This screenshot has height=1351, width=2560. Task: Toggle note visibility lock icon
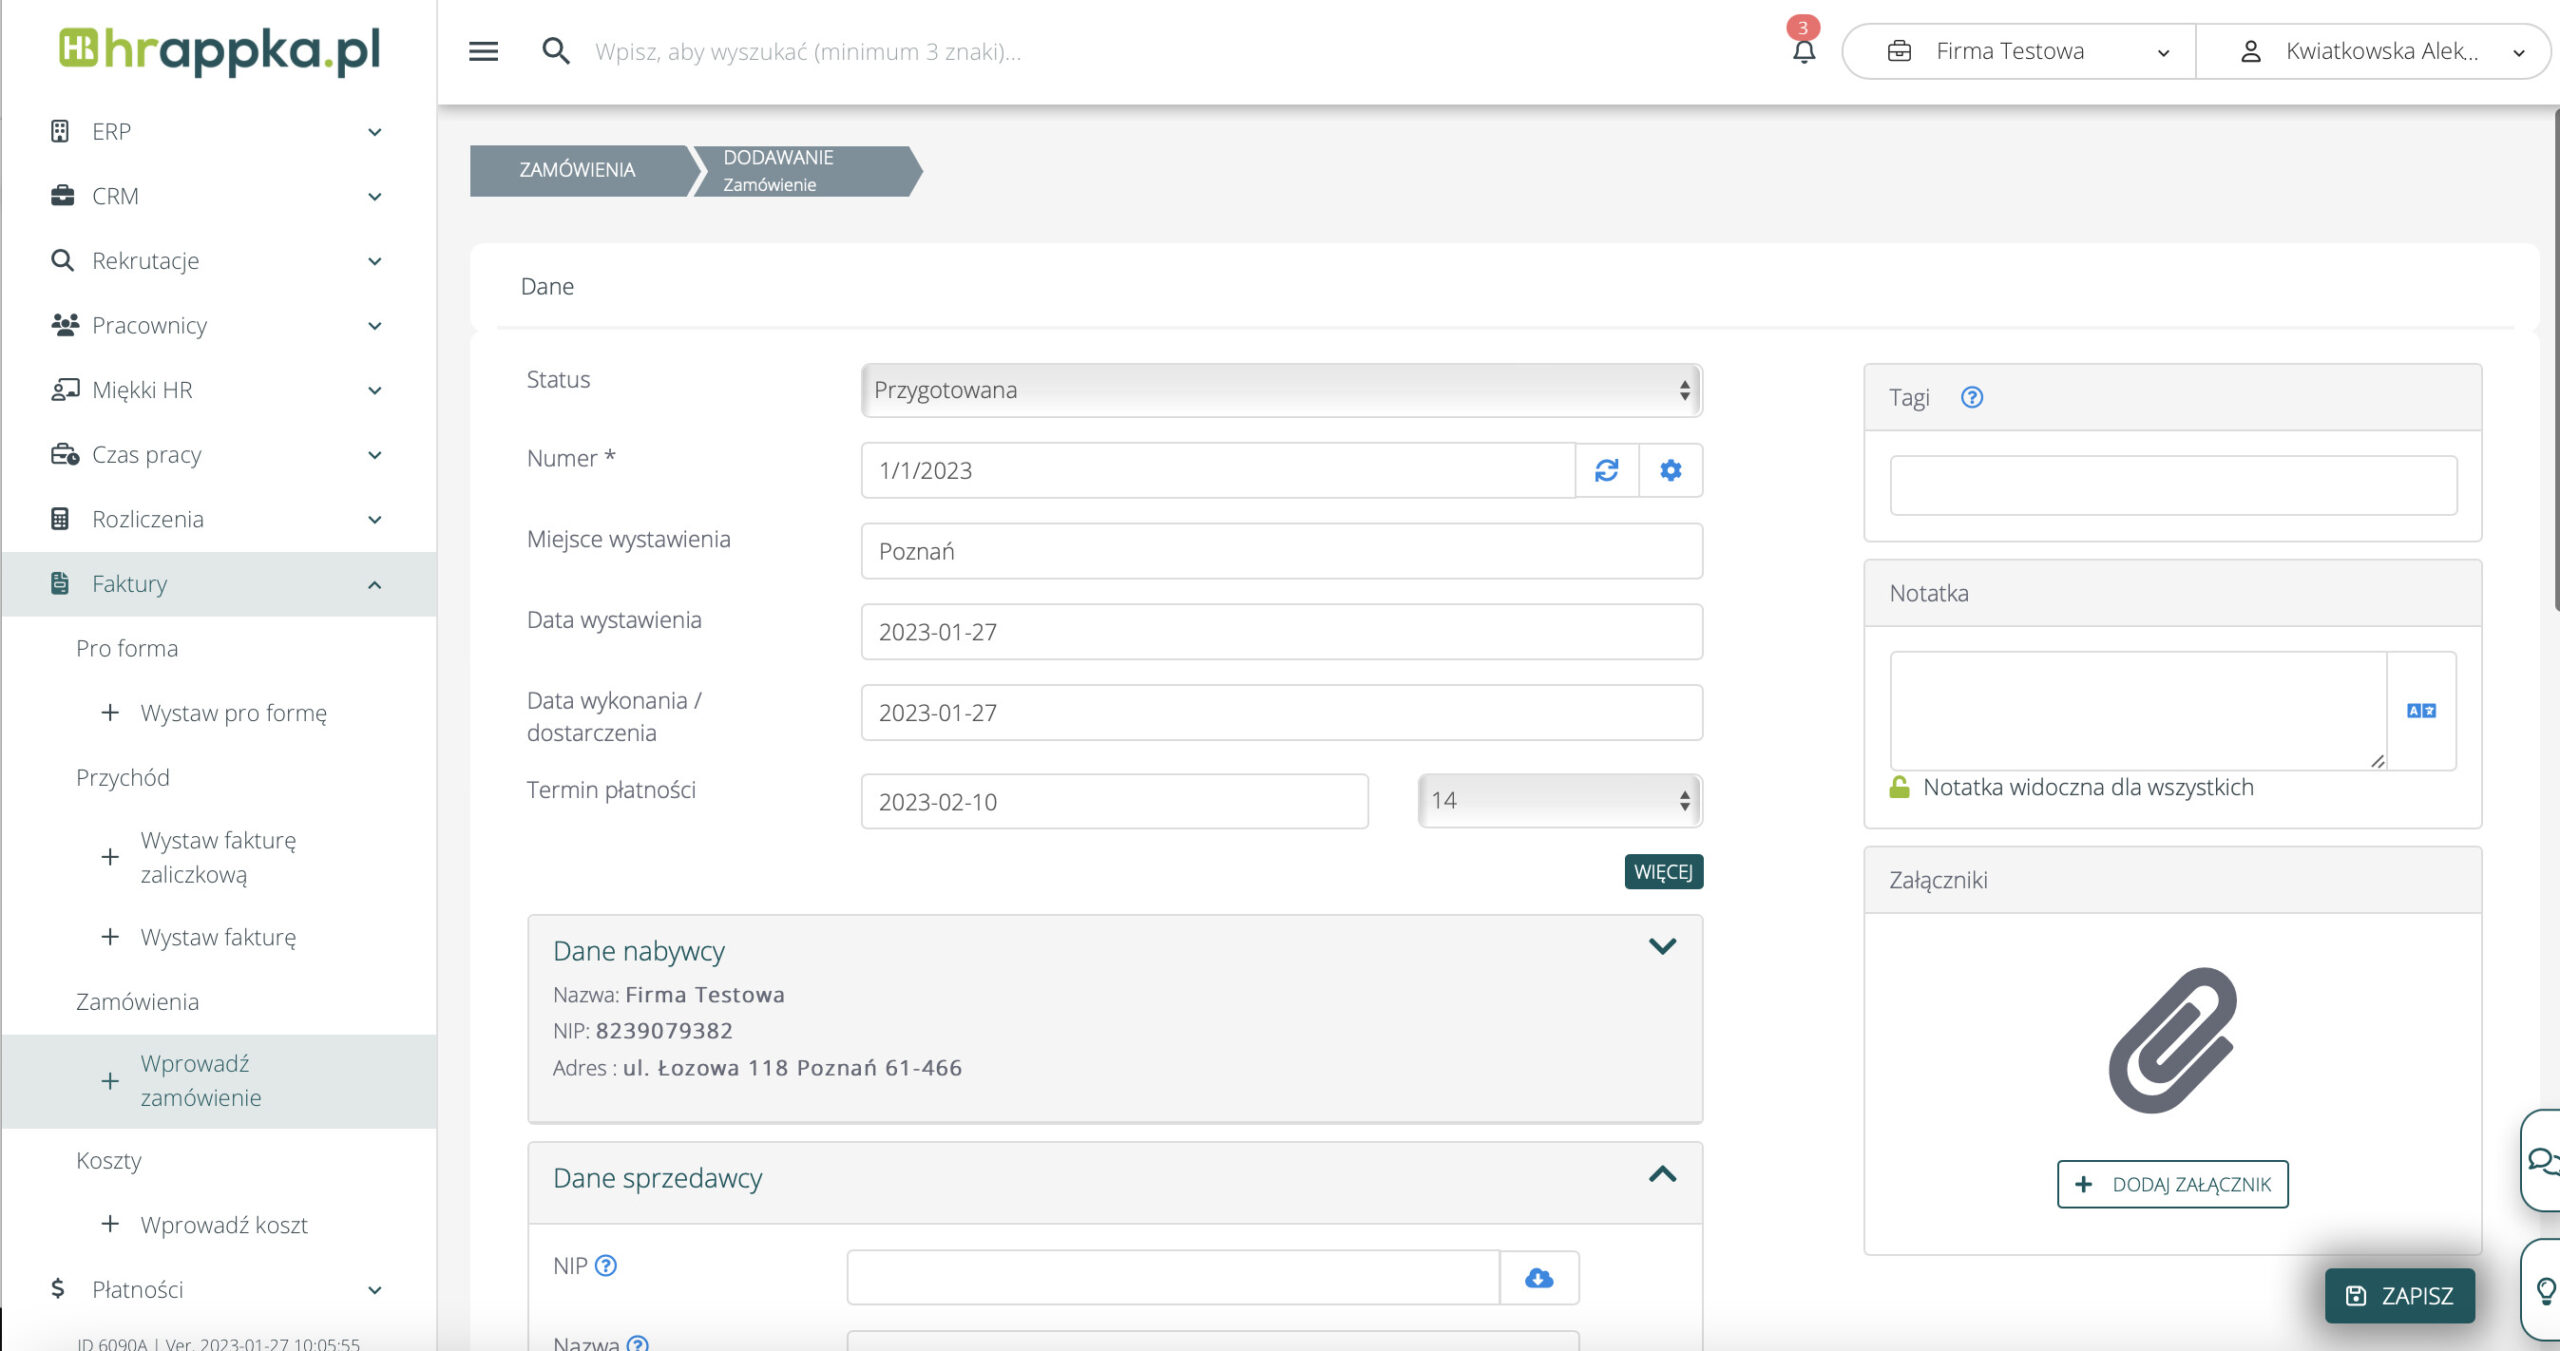point(1899,787)
